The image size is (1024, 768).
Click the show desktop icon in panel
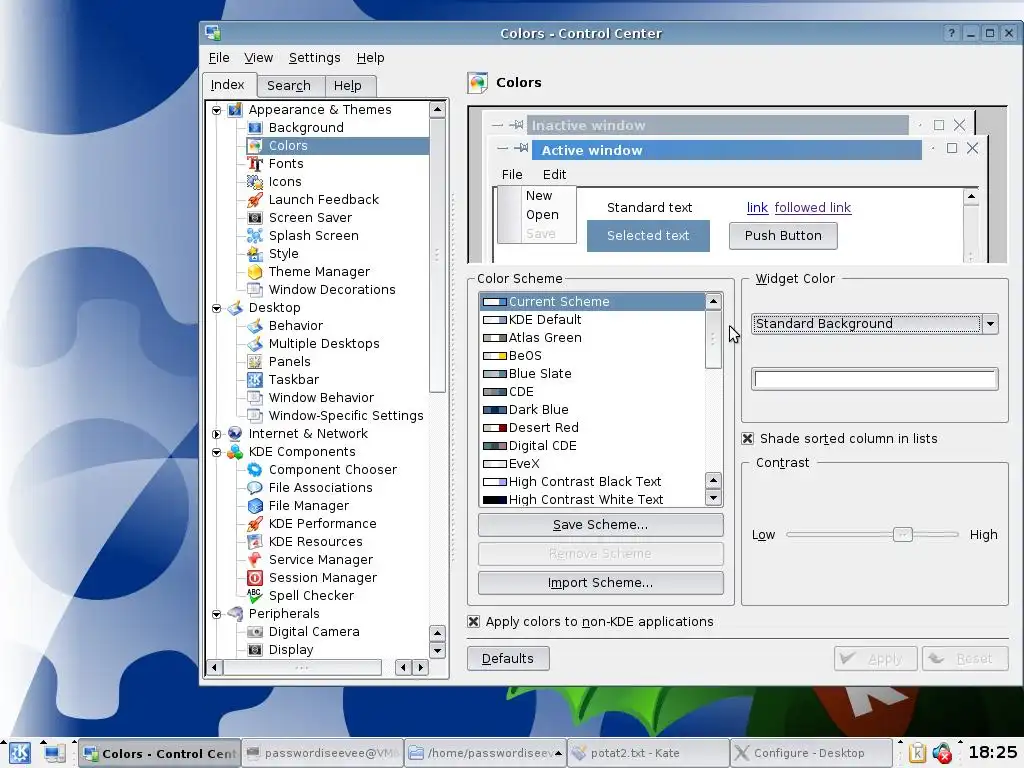54,753
